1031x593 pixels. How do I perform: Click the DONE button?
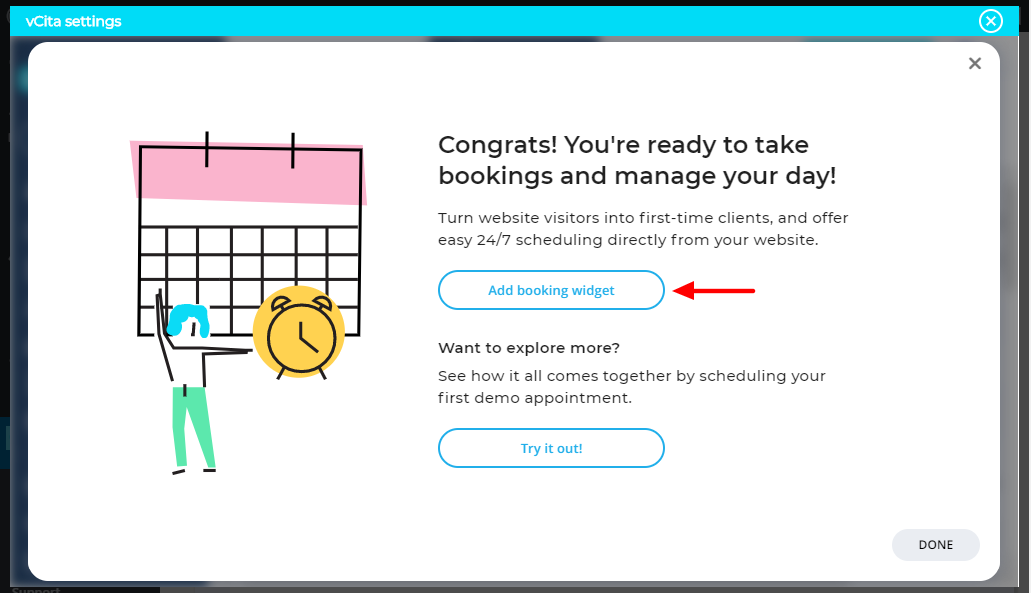[x=935, y=545]
